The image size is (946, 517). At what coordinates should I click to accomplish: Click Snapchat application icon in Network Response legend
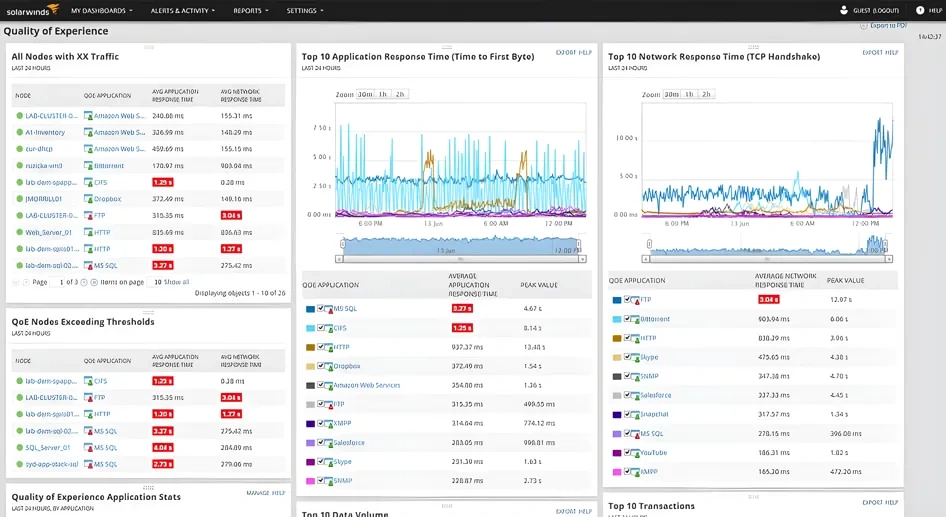pos(636,414)
